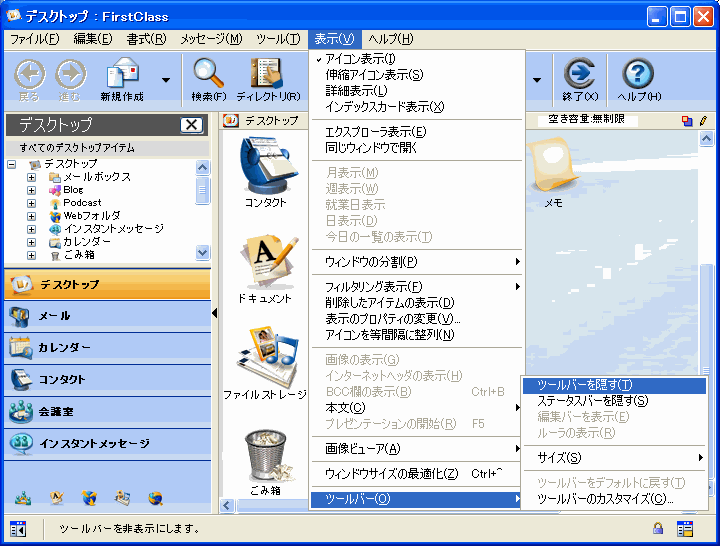Choose ステータスバーを隠す in submenu
This screenshot has width=720, height=546.
point(592,401)
